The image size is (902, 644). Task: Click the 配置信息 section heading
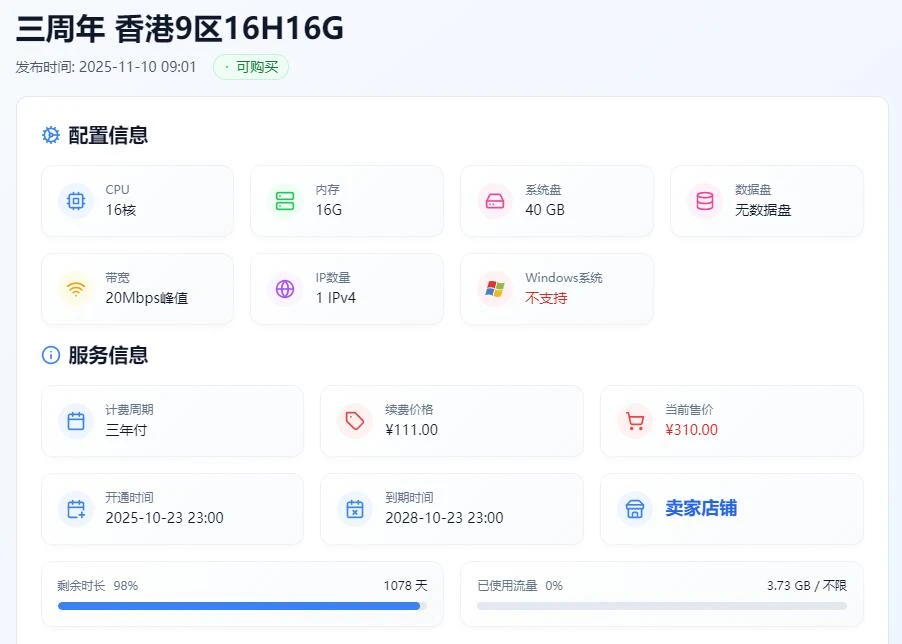click(x=108, y=135)
